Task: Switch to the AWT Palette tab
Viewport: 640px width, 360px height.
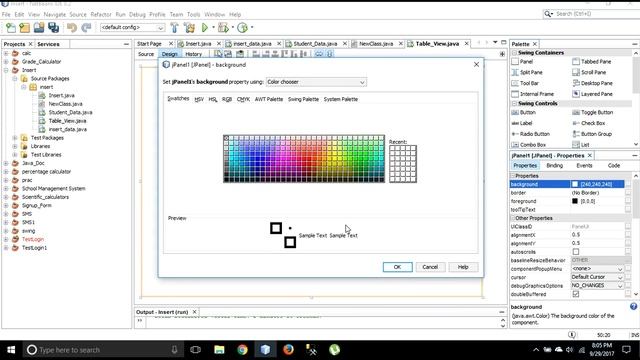Action: click(x=269, y=99)
